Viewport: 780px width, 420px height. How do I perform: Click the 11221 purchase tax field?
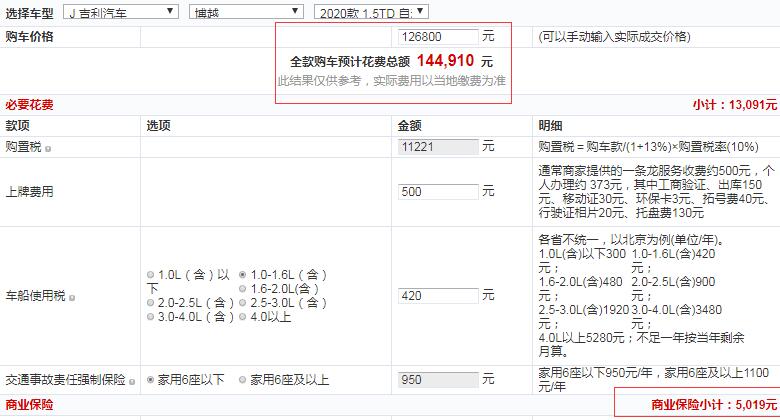point(438,147)
